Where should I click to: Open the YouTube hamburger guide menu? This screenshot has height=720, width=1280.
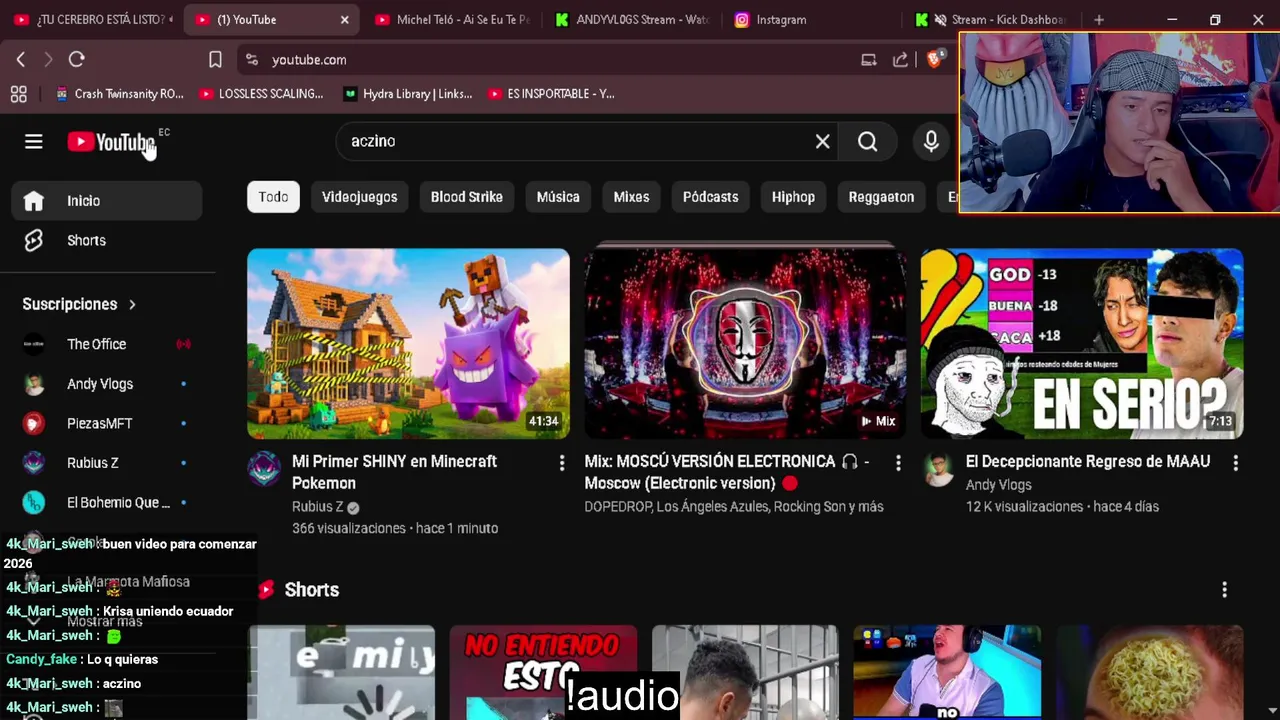34,141
